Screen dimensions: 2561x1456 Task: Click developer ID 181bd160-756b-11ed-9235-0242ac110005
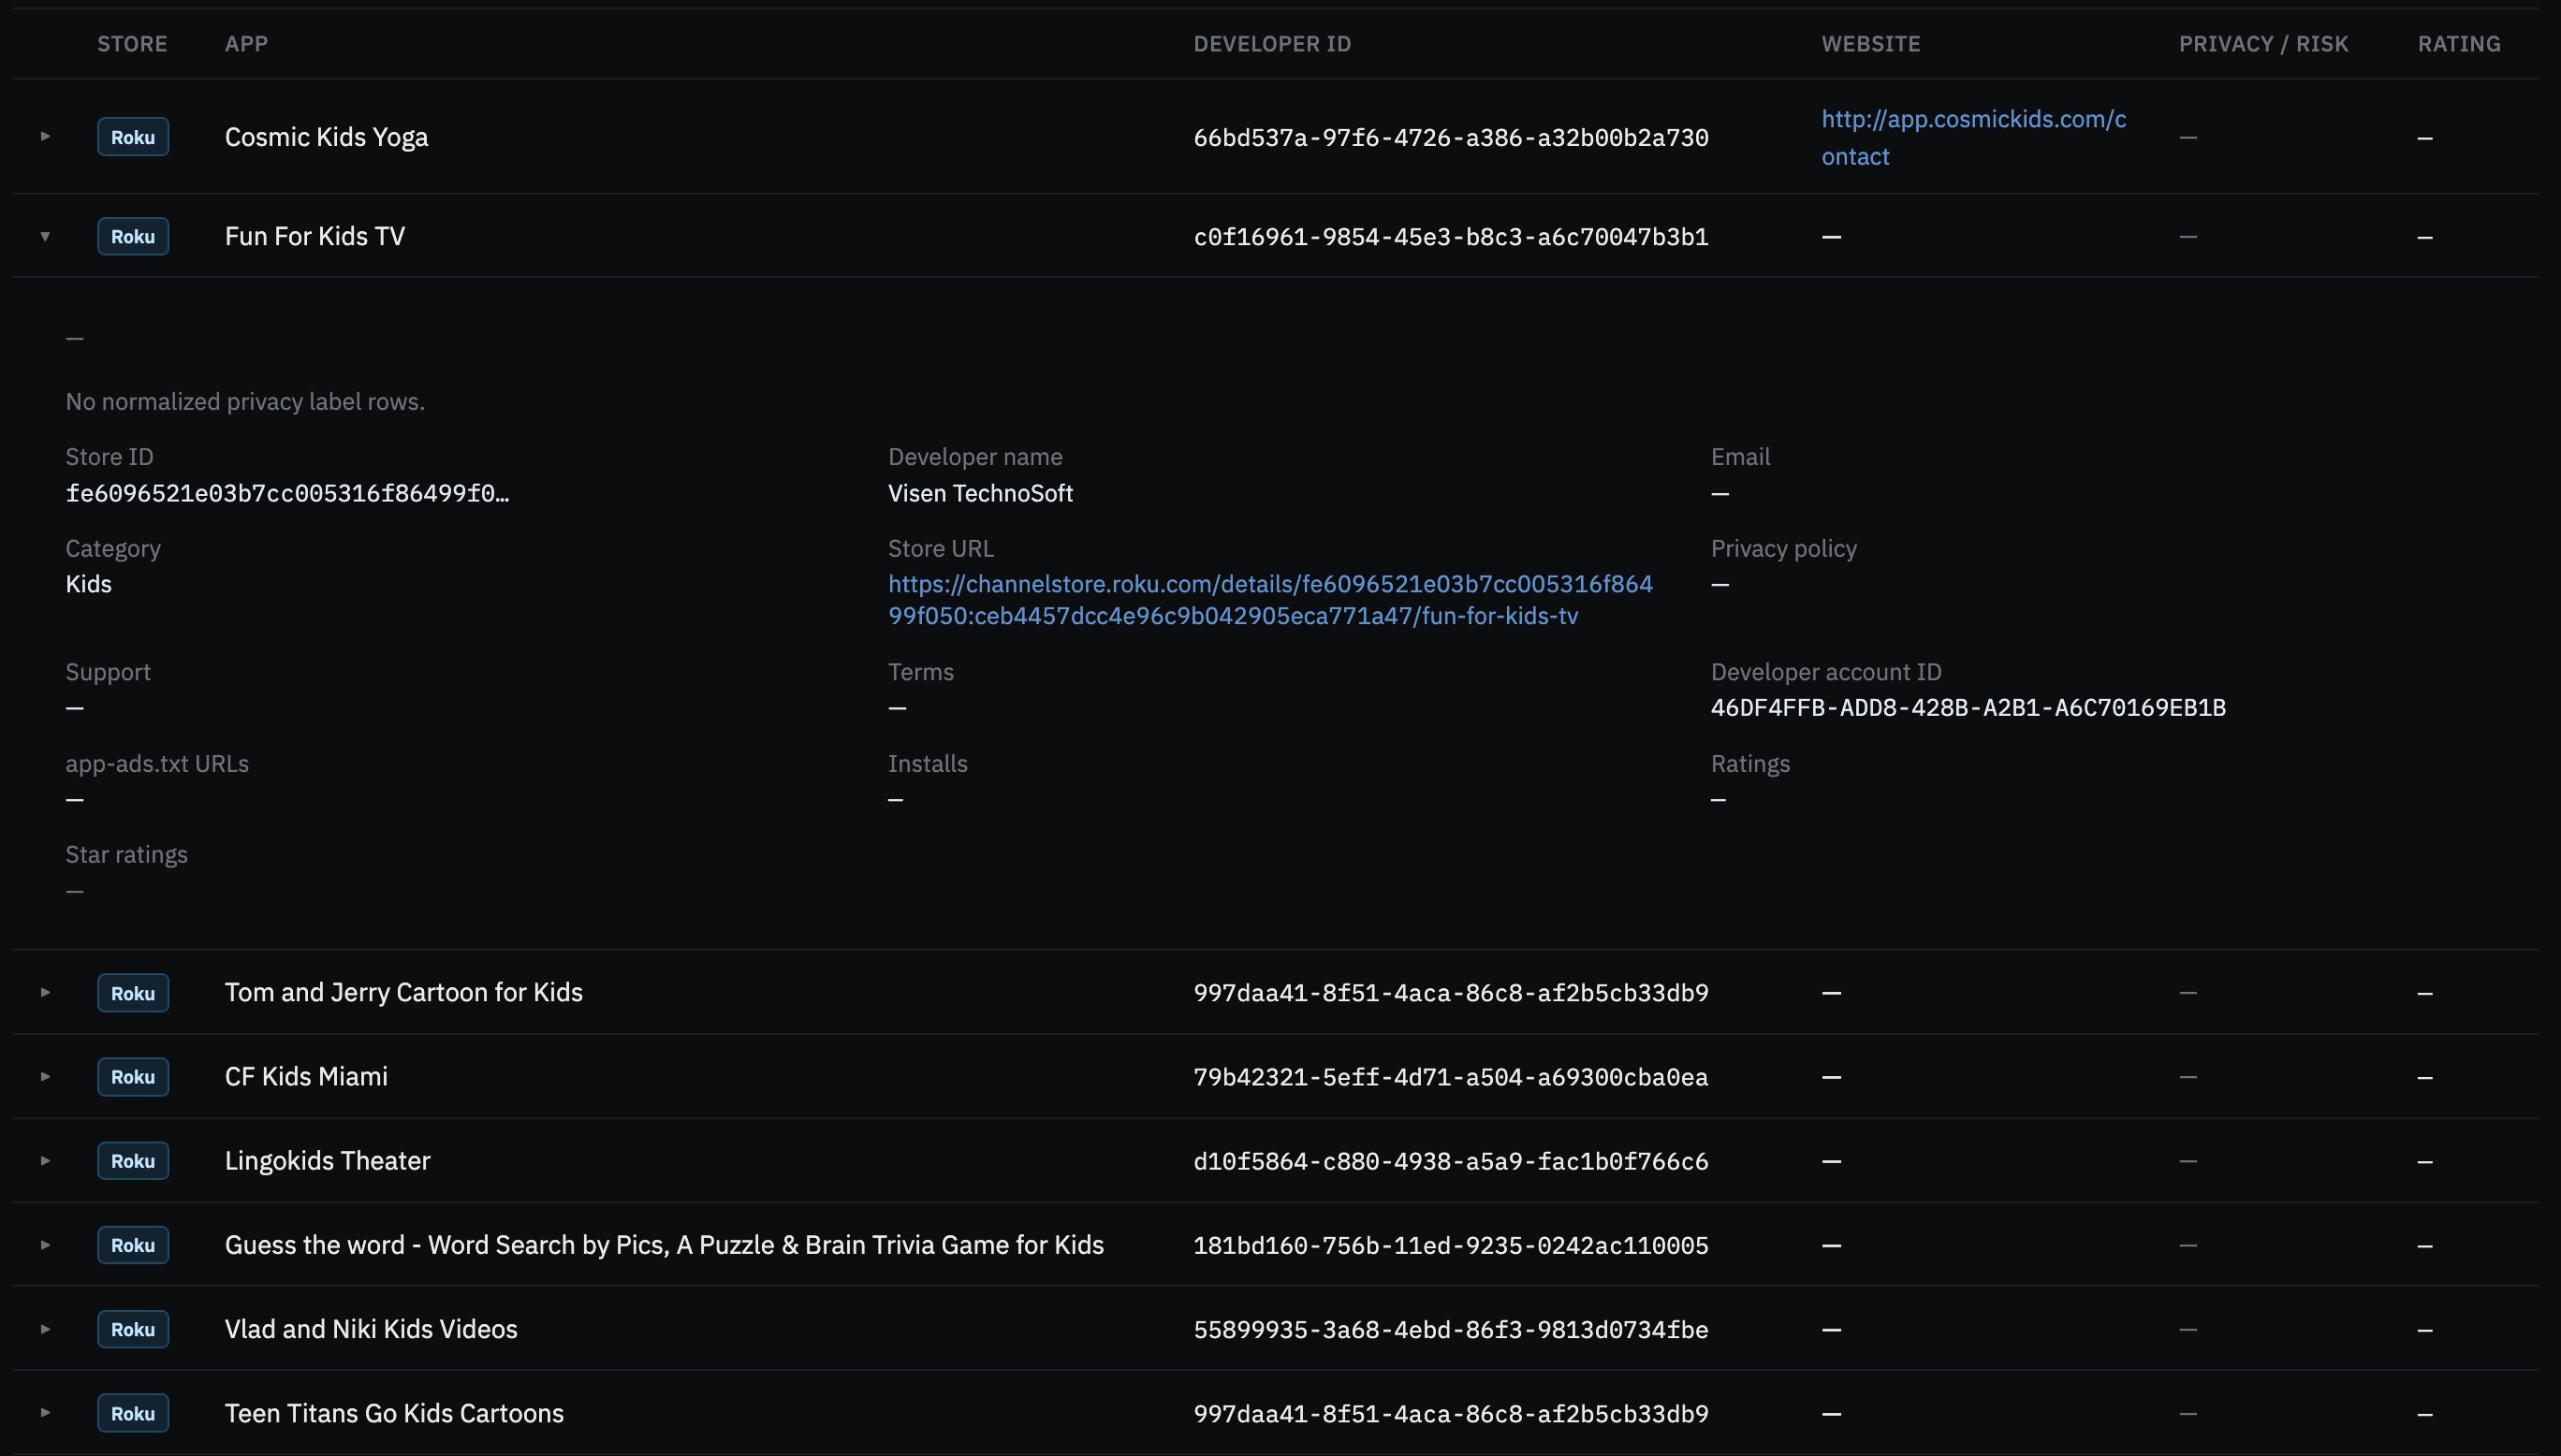coord(1451,1245)
